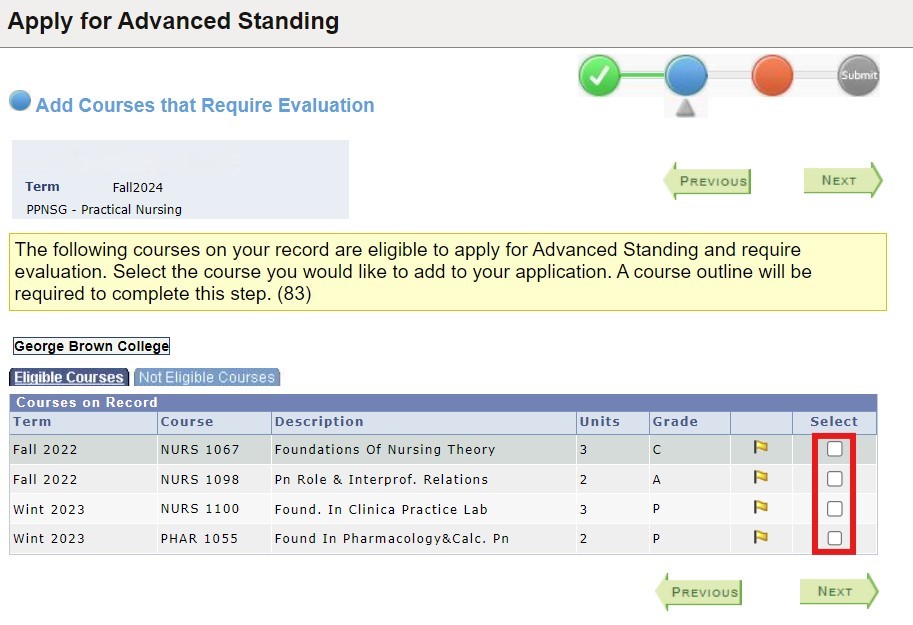
Task: Click the orange third step circle
Action: click(772, 75)
